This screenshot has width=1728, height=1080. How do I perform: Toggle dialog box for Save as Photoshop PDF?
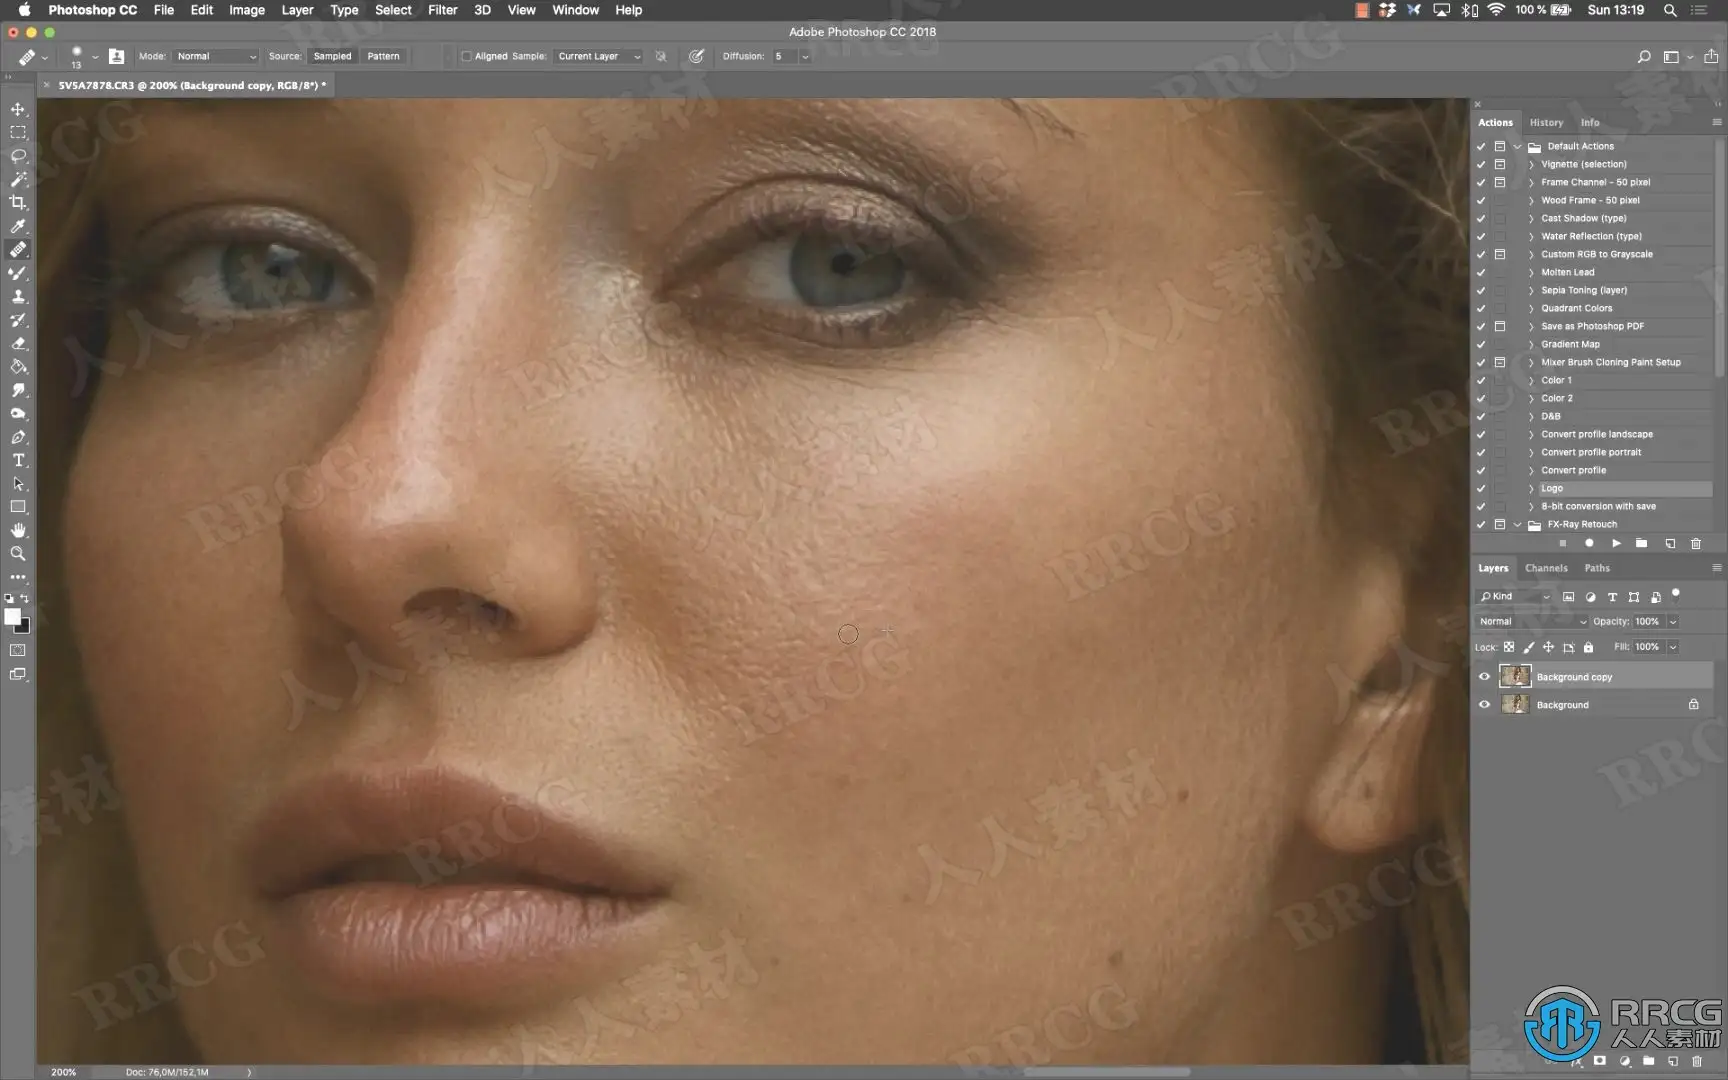(x=1500, y=326)
